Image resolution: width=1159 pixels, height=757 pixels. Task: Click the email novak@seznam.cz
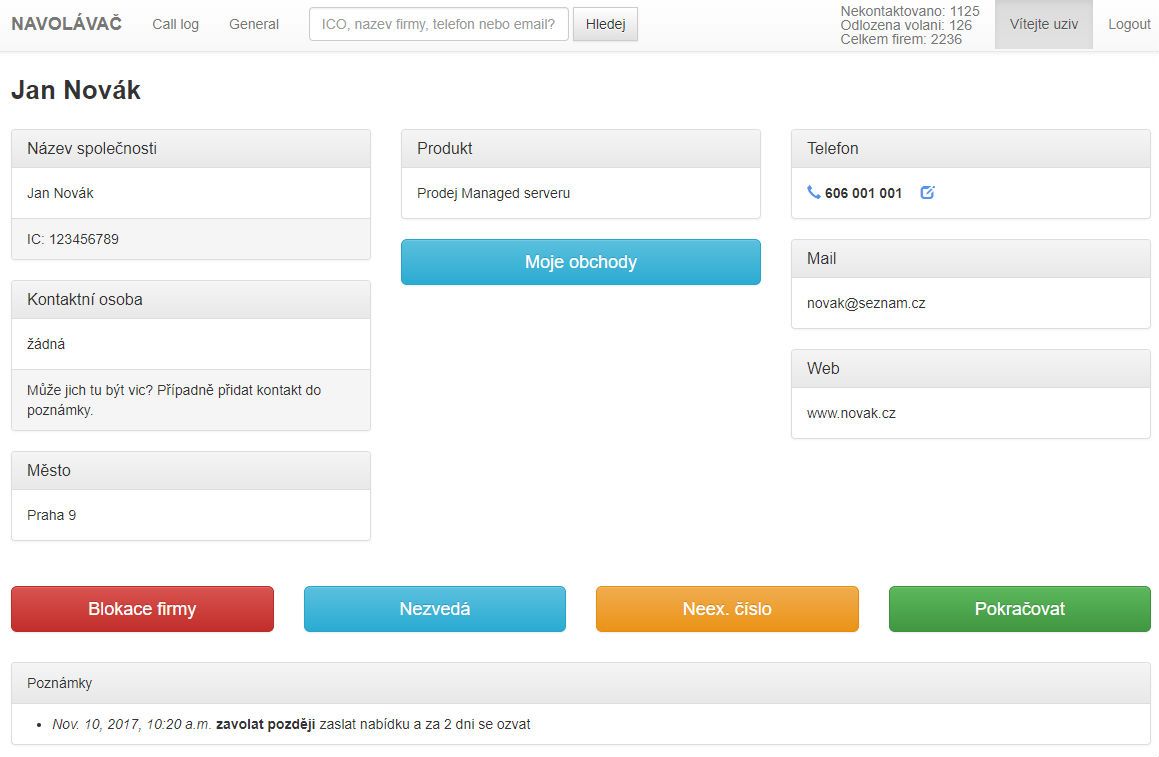(x=866, y=303)
